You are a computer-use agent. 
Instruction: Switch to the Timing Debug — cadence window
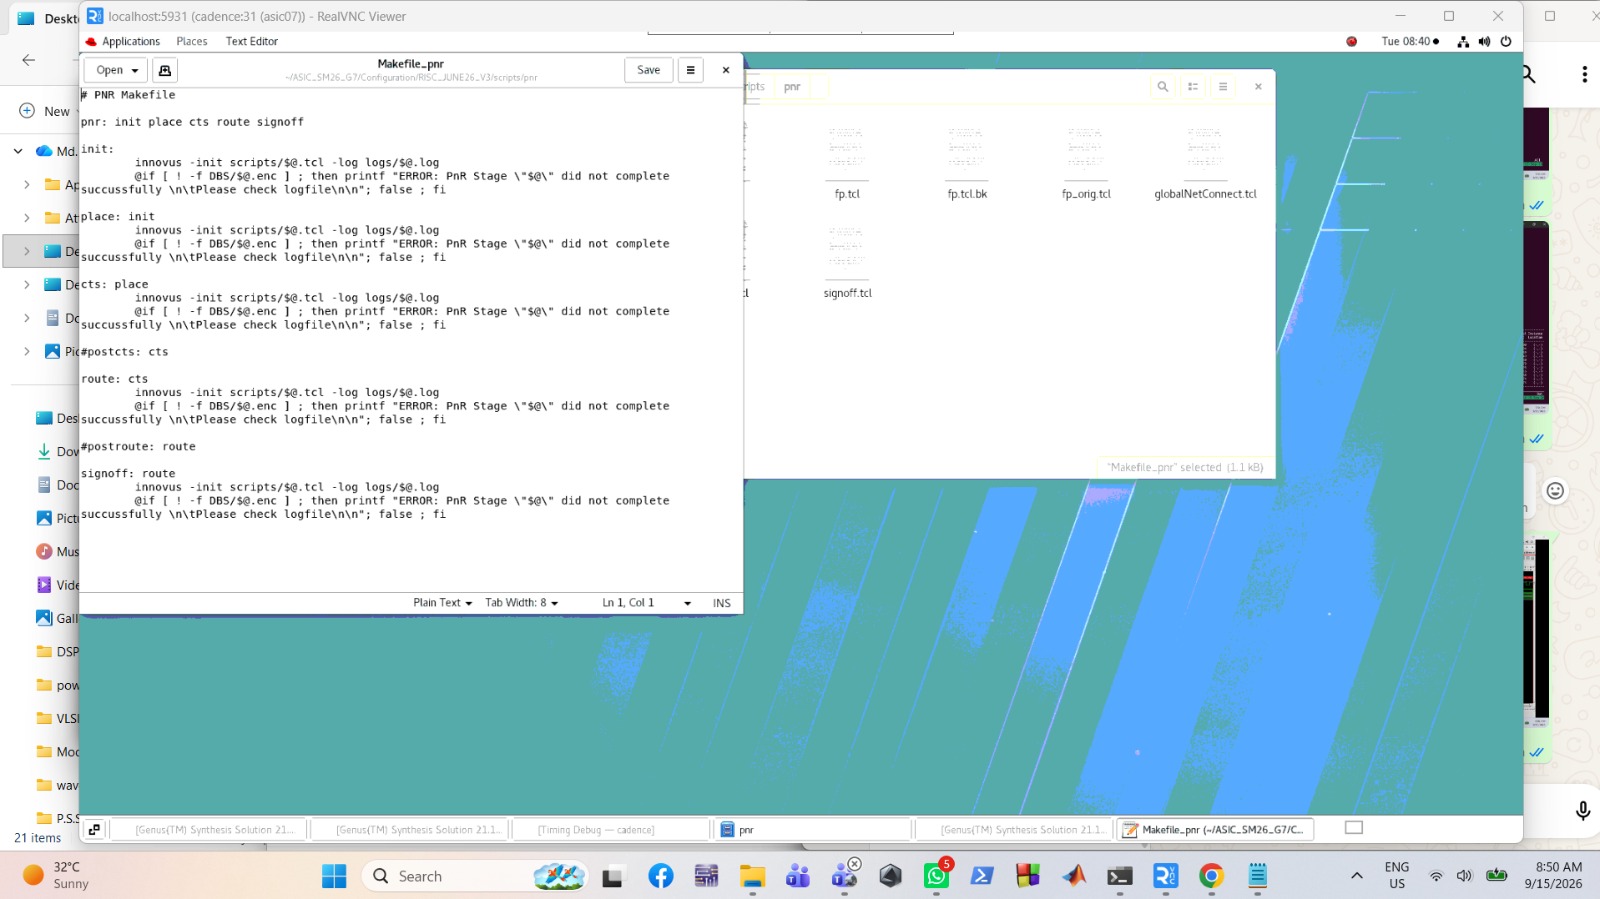pos(611,830)
